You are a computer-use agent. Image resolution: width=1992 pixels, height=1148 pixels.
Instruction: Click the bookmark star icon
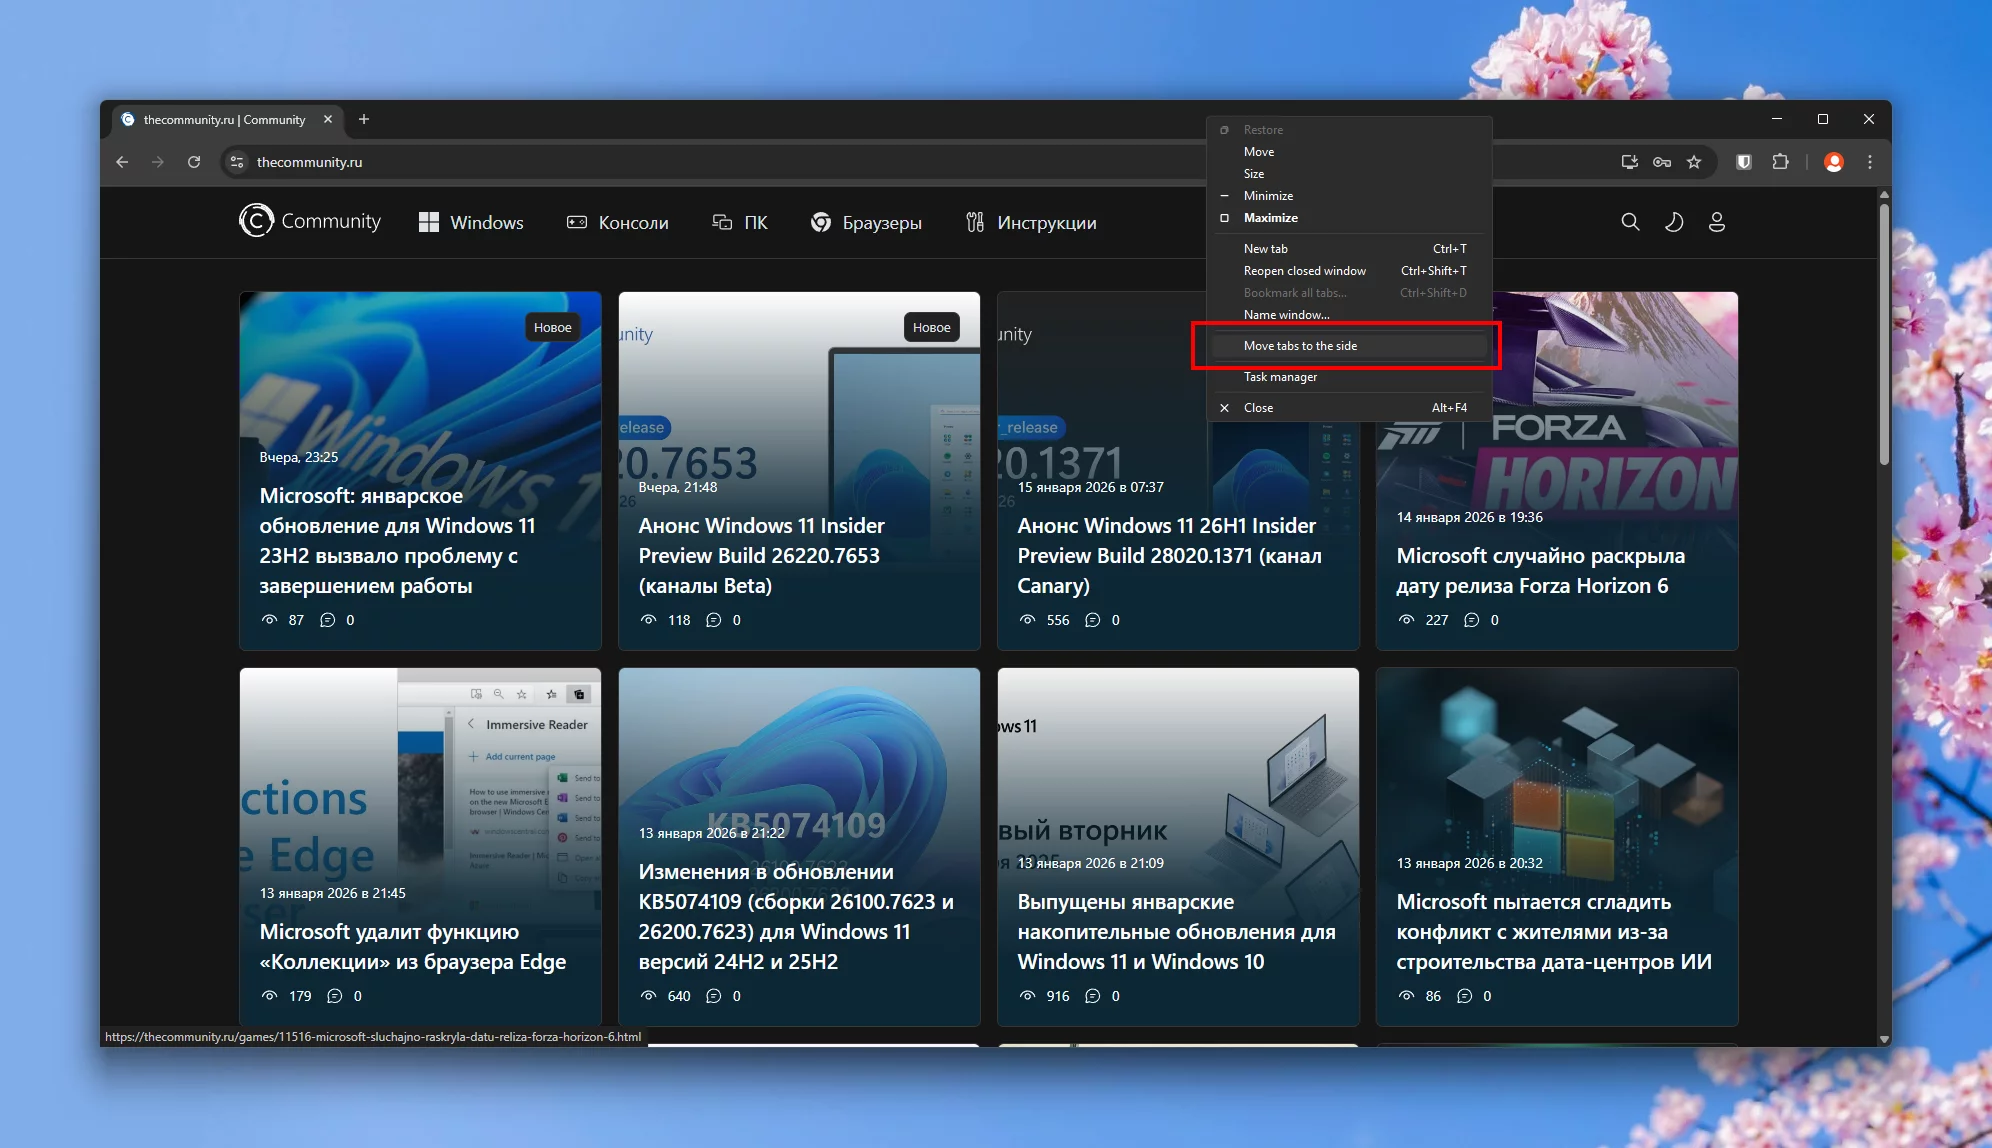click(x=1694, y=162)
